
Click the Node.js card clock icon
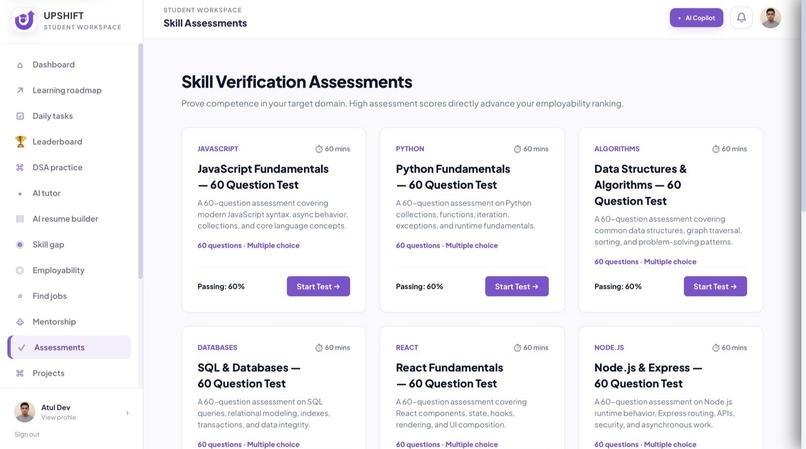point(716,348)
